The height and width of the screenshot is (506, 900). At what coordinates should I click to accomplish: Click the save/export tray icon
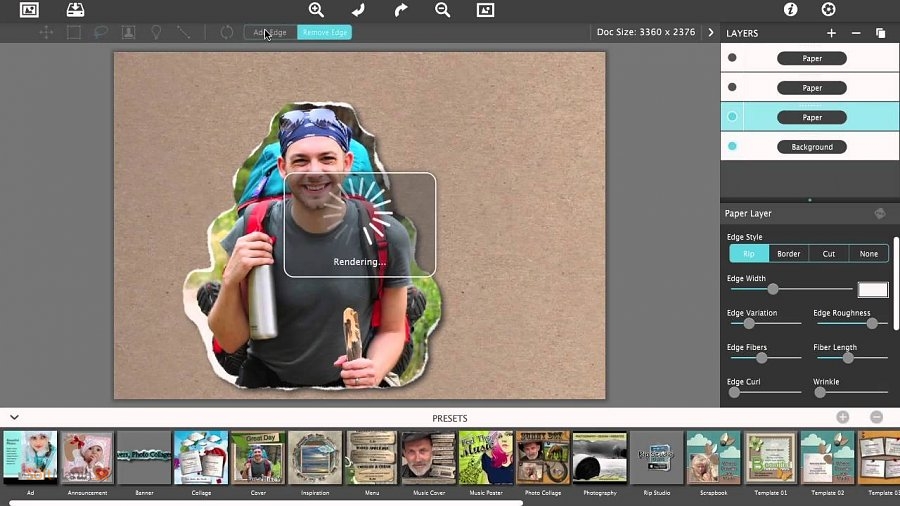pos(75,10)
